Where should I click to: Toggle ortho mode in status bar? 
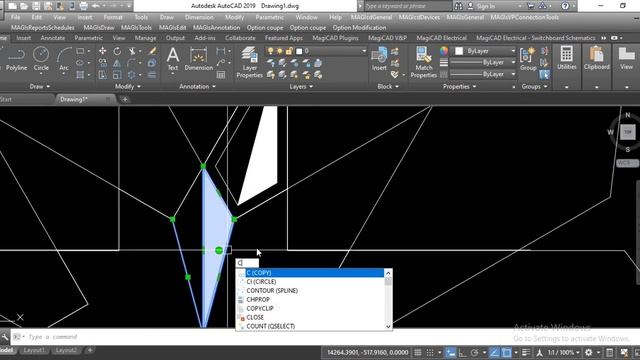point(462,353)
